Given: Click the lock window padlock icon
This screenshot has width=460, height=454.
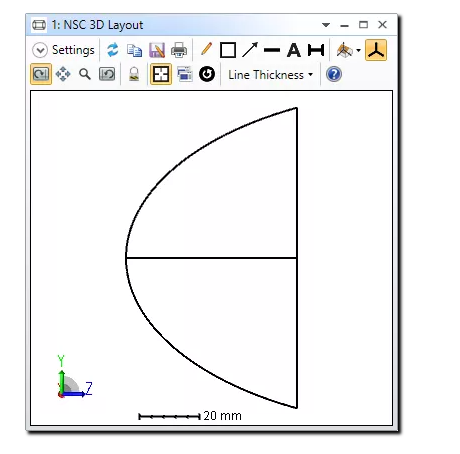Looking at the screenshot, I should [134, 74].
